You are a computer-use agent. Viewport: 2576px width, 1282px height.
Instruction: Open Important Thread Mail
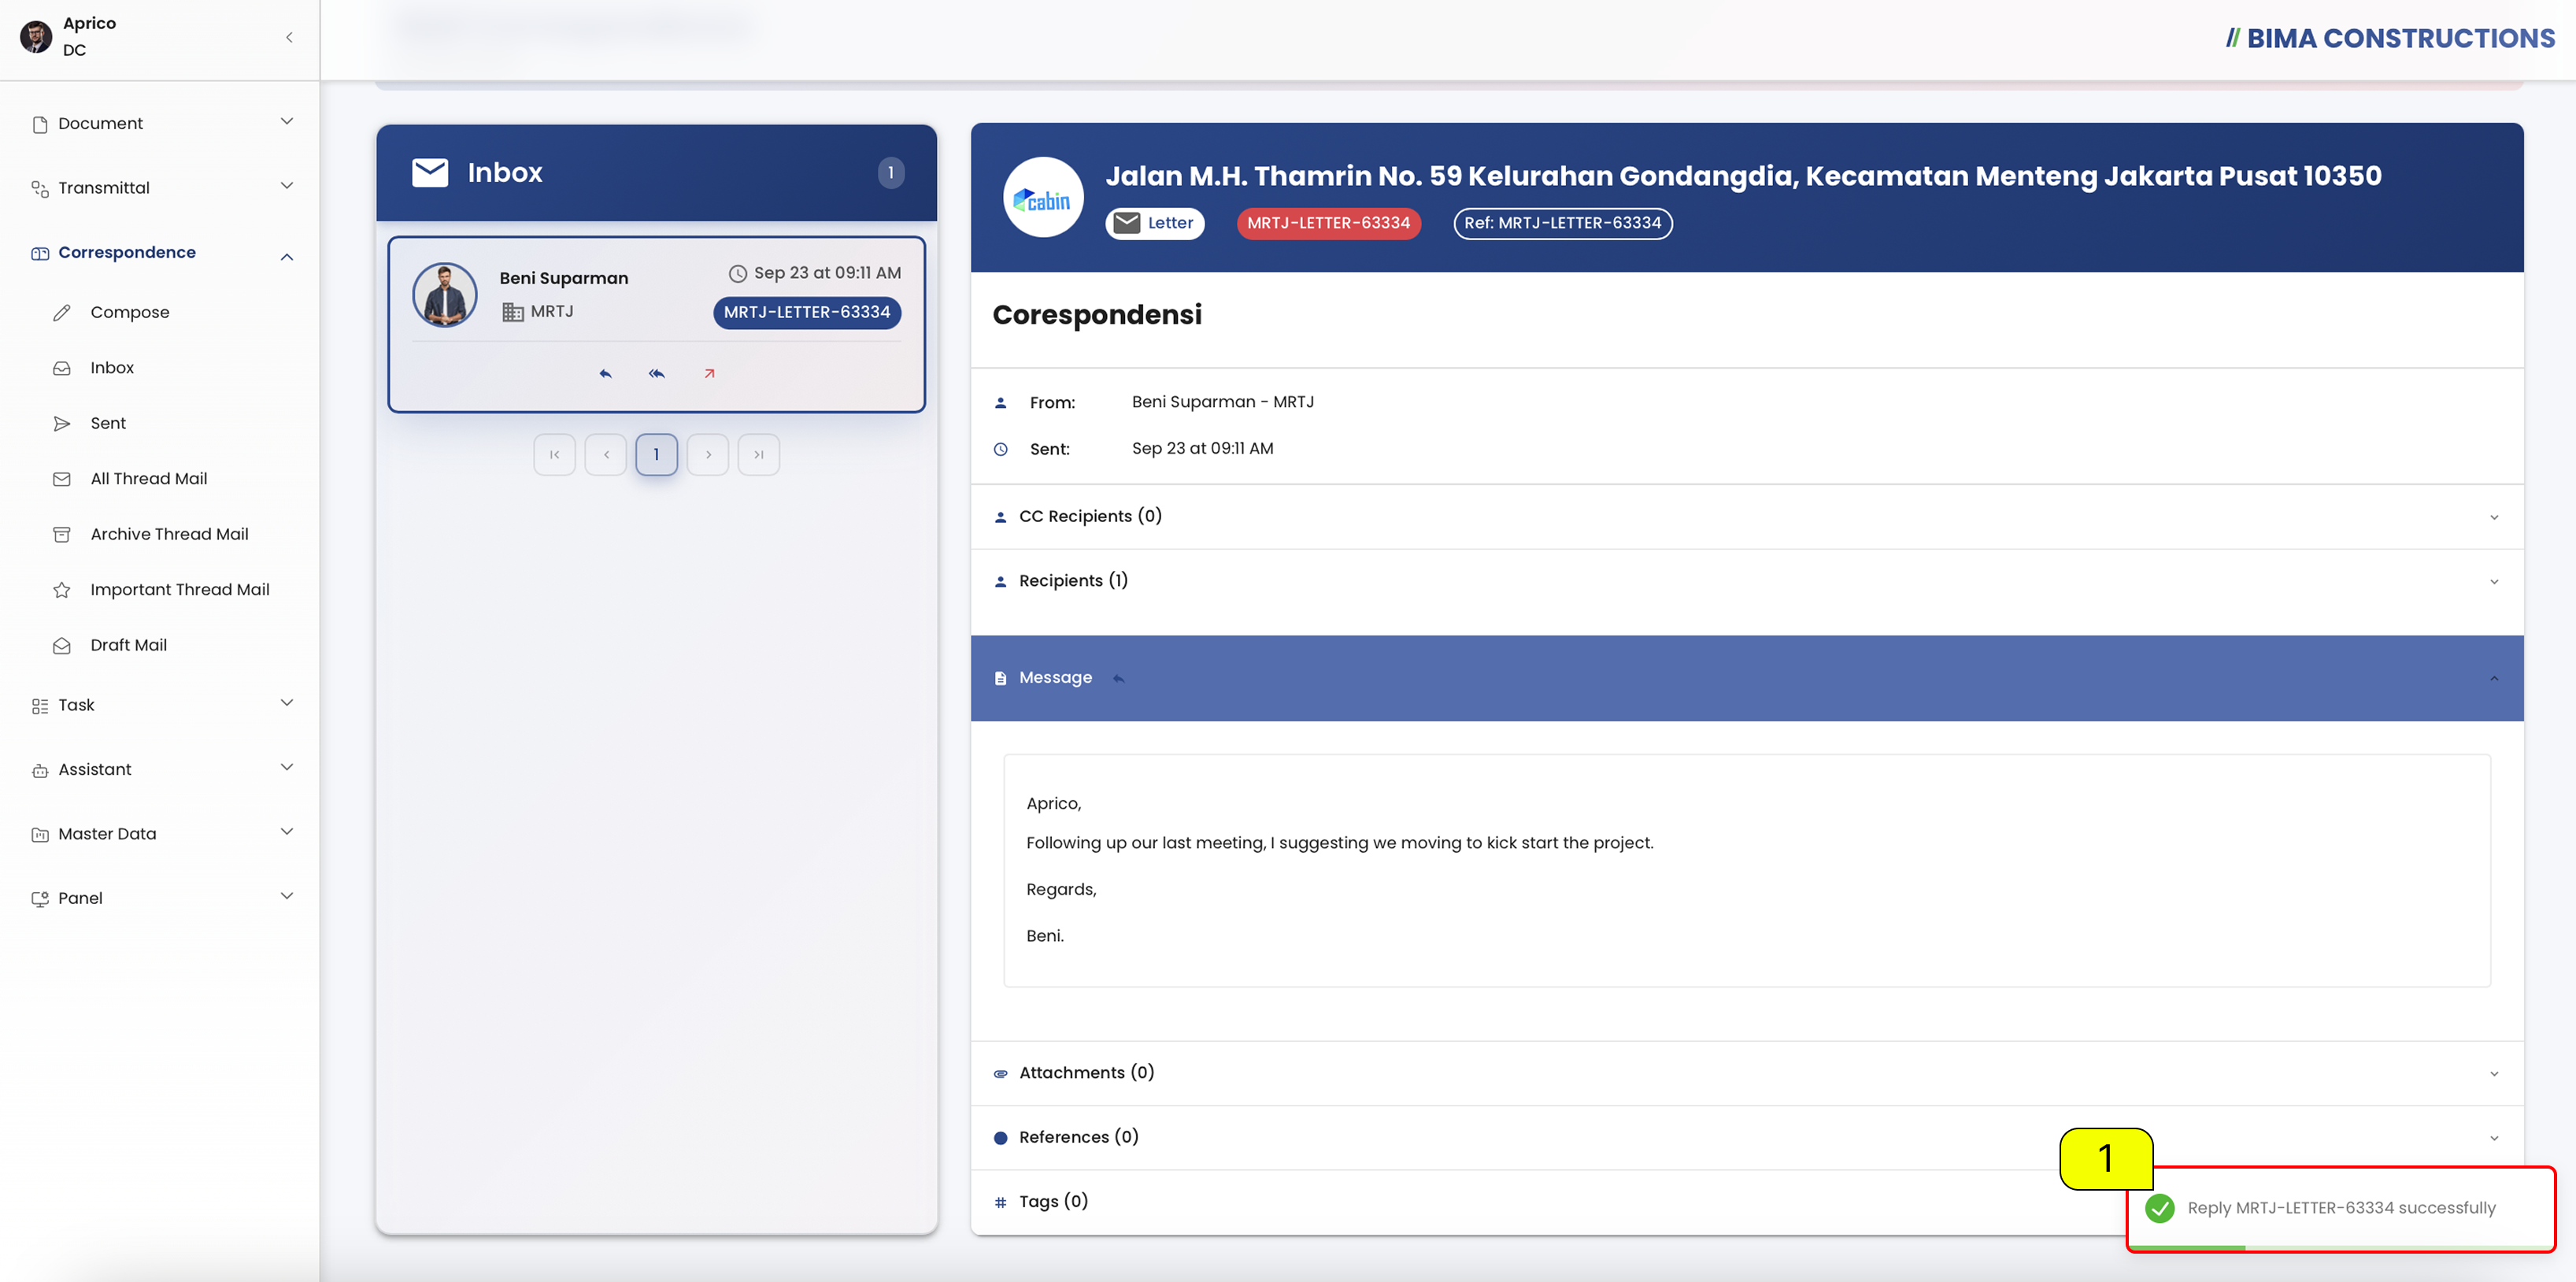click(x=180, y=590)
